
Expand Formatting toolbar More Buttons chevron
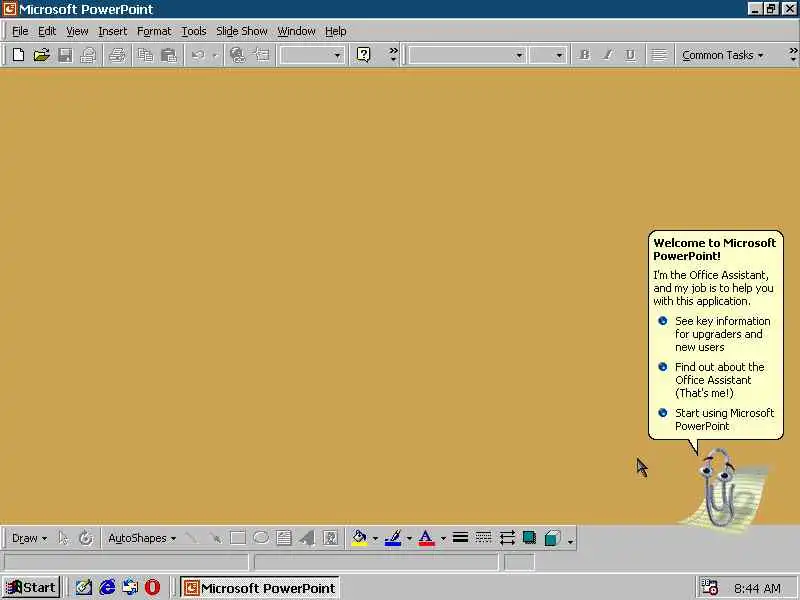(x=793, y=55)
